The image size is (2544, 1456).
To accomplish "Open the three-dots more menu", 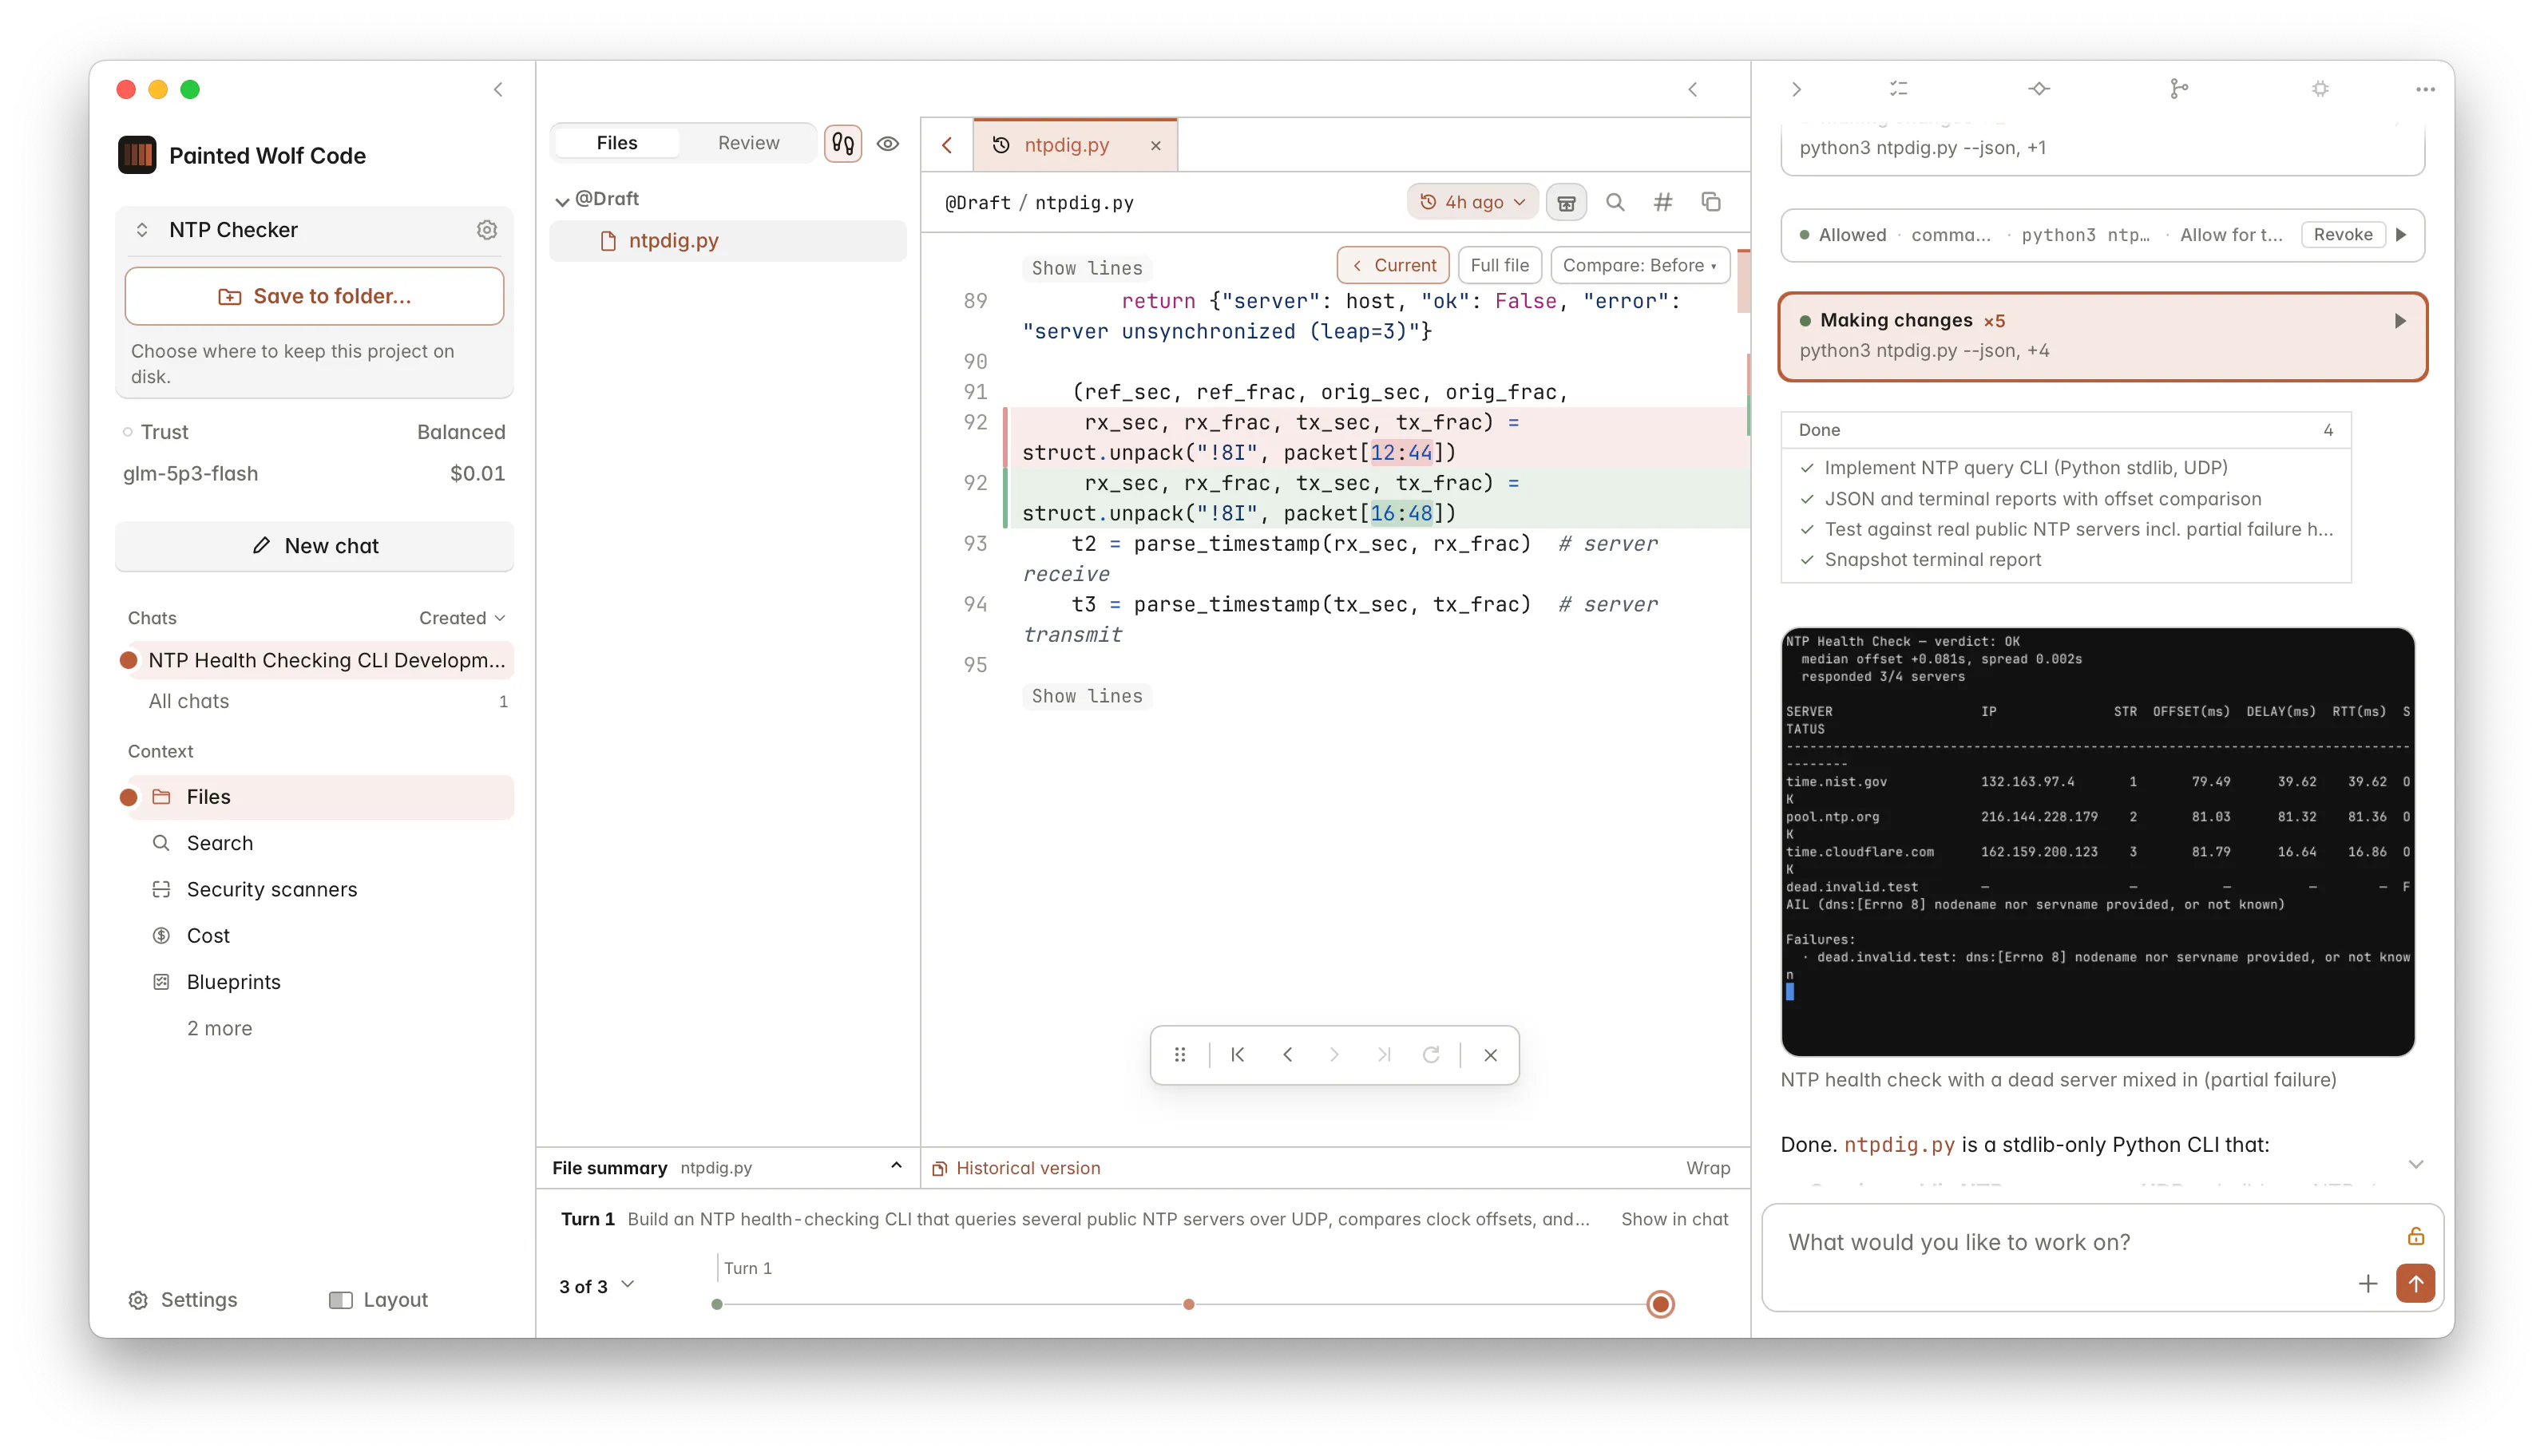I will pos(2425,89).
